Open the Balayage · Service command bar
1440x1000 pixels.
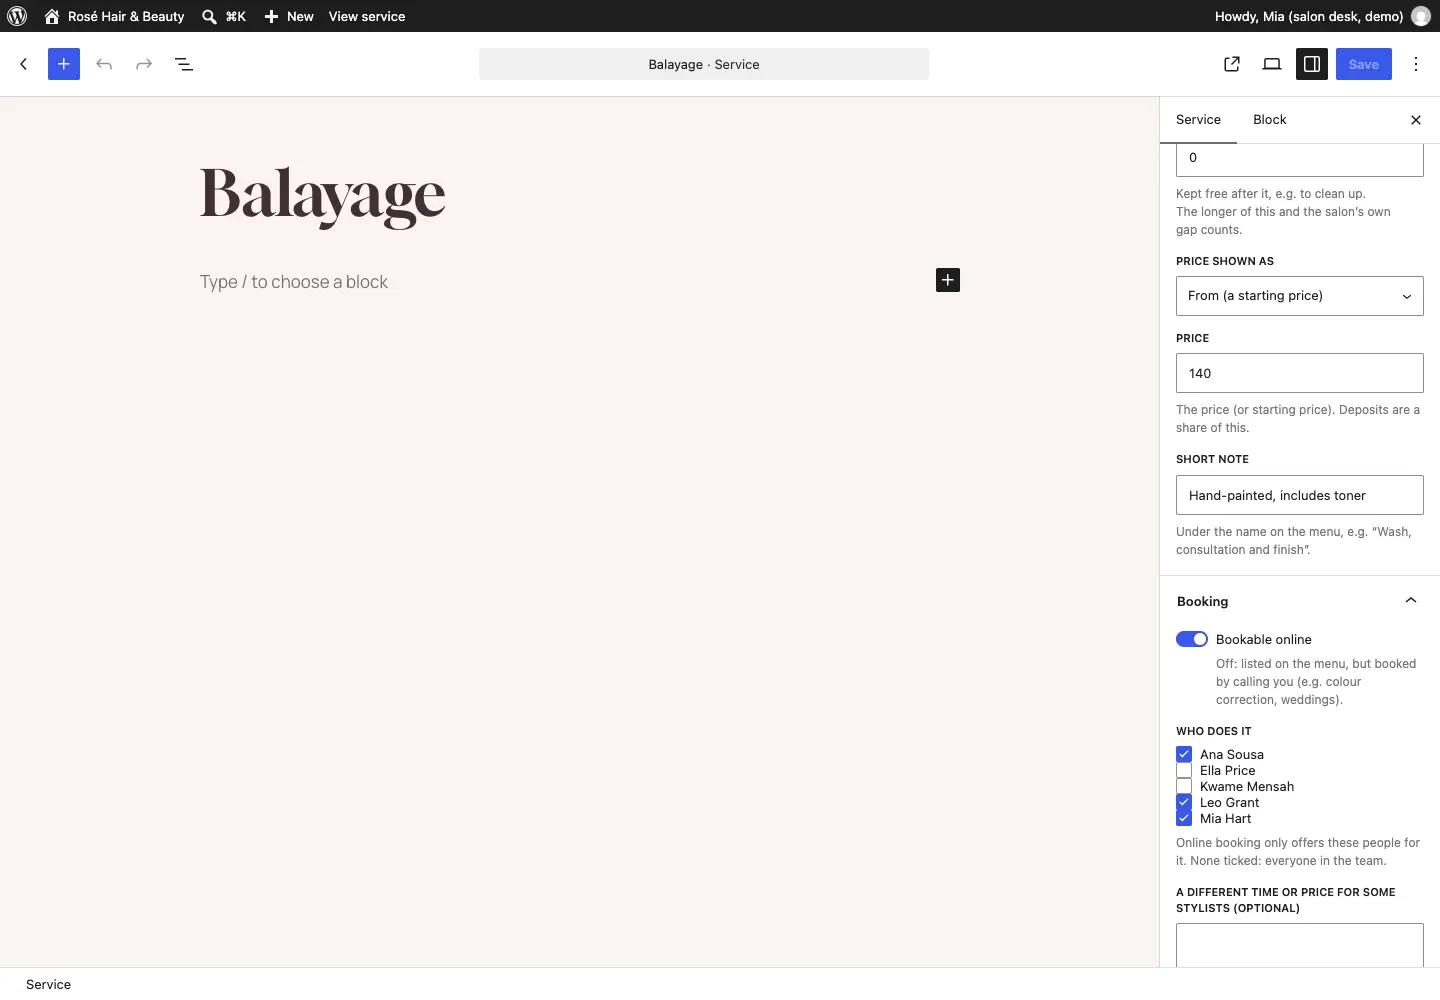click(704, 64)
